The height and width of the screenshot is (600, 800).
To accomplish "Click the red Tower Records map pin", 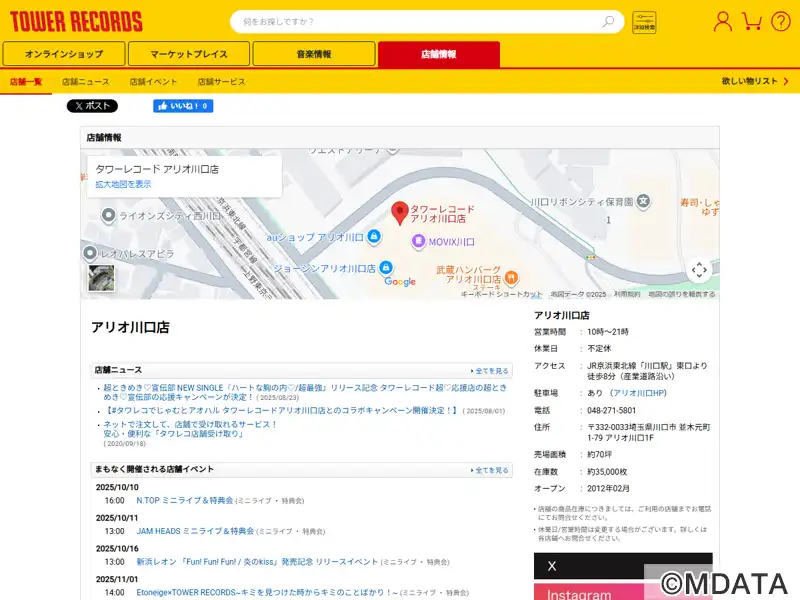I will click(399, 213).
